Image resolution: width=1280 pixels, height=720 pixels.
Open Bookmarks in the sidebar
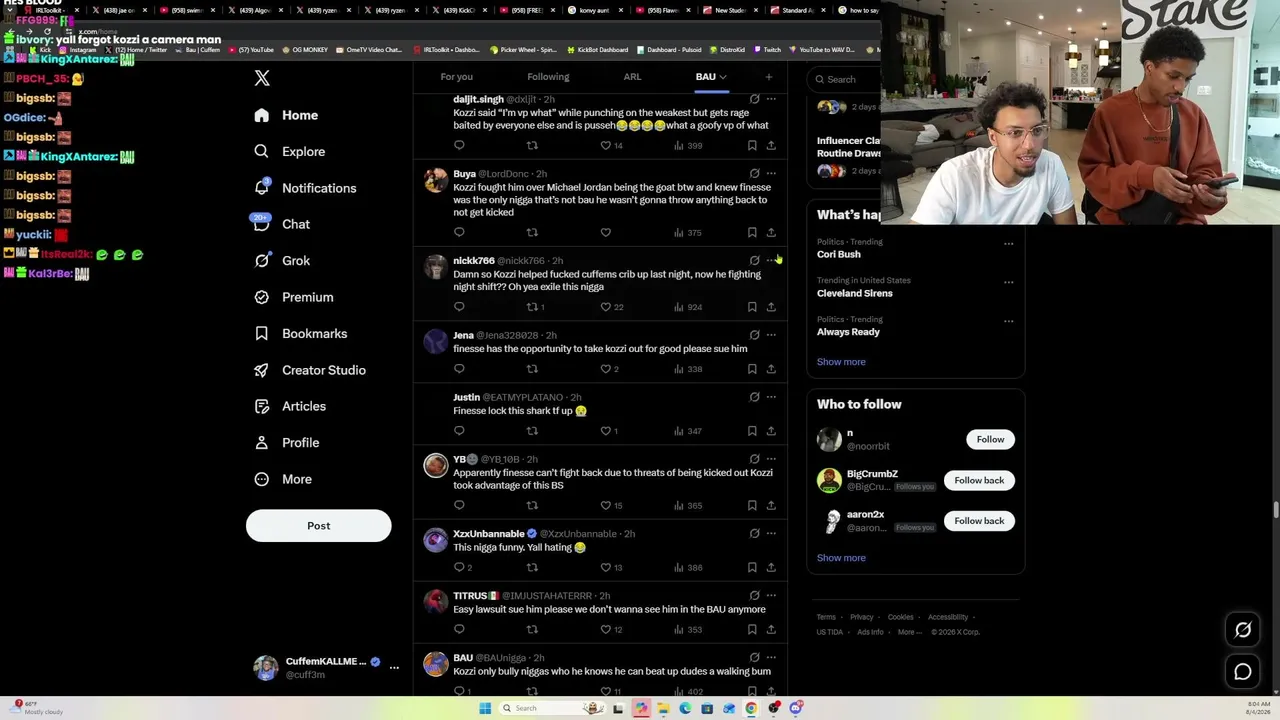(300, 333)
